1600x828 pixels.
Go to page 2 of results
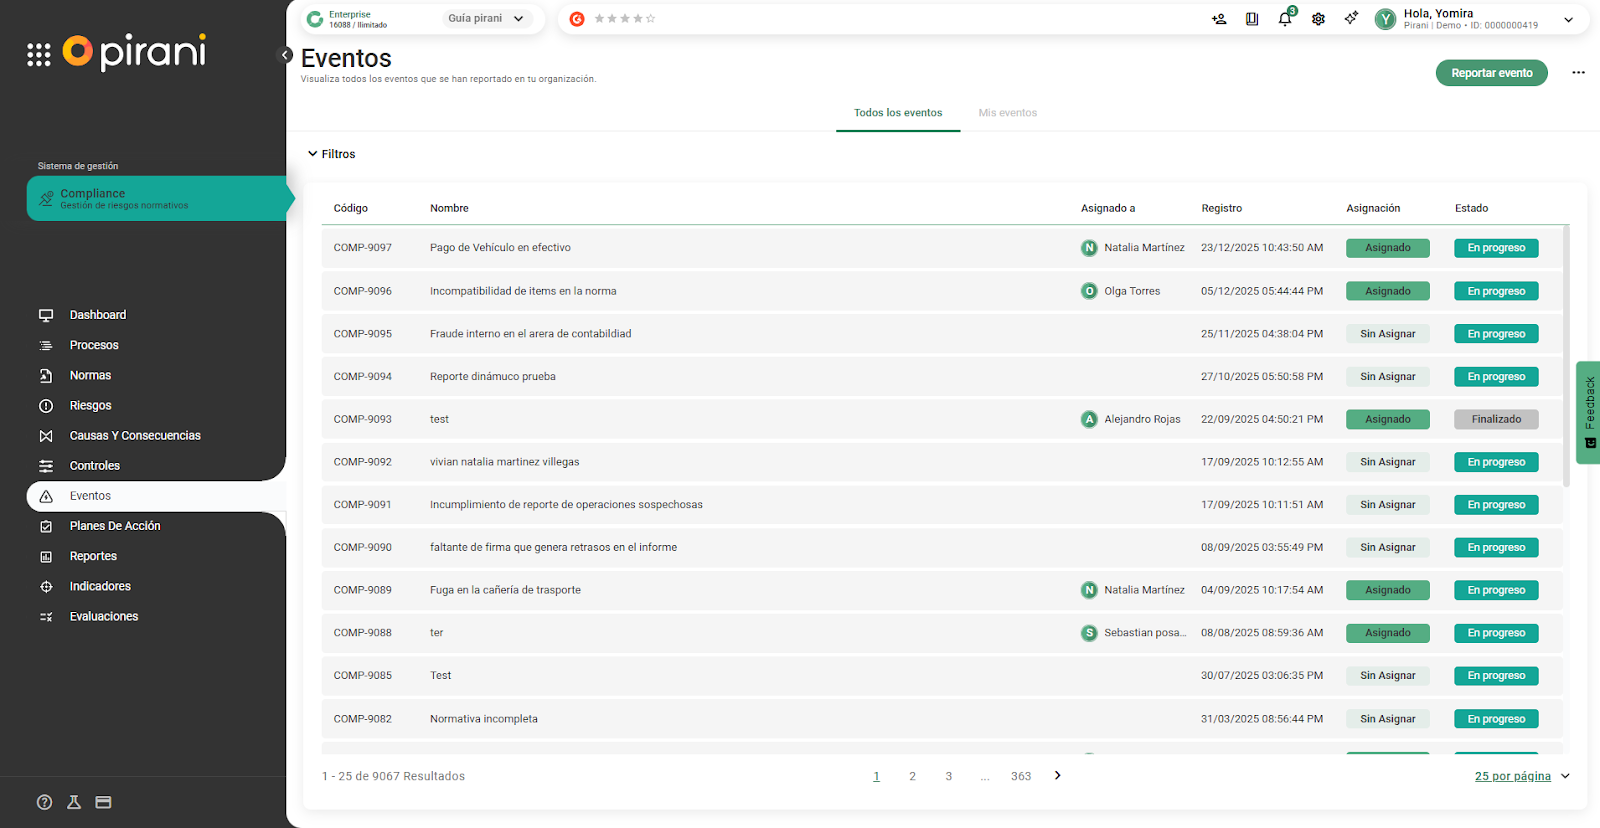point(912,776)
